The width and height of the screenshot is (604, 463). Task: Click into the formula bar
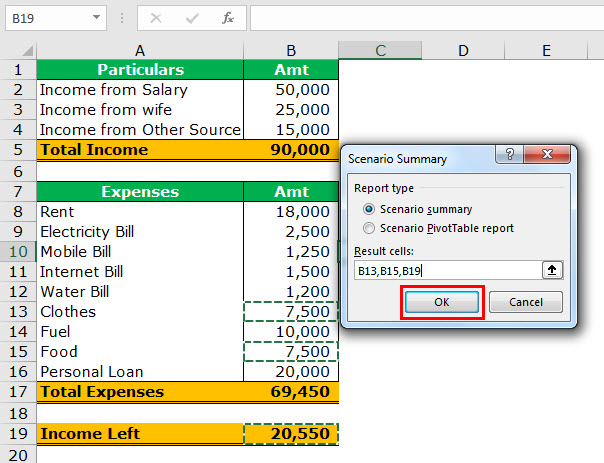click(x=427, y=18)
